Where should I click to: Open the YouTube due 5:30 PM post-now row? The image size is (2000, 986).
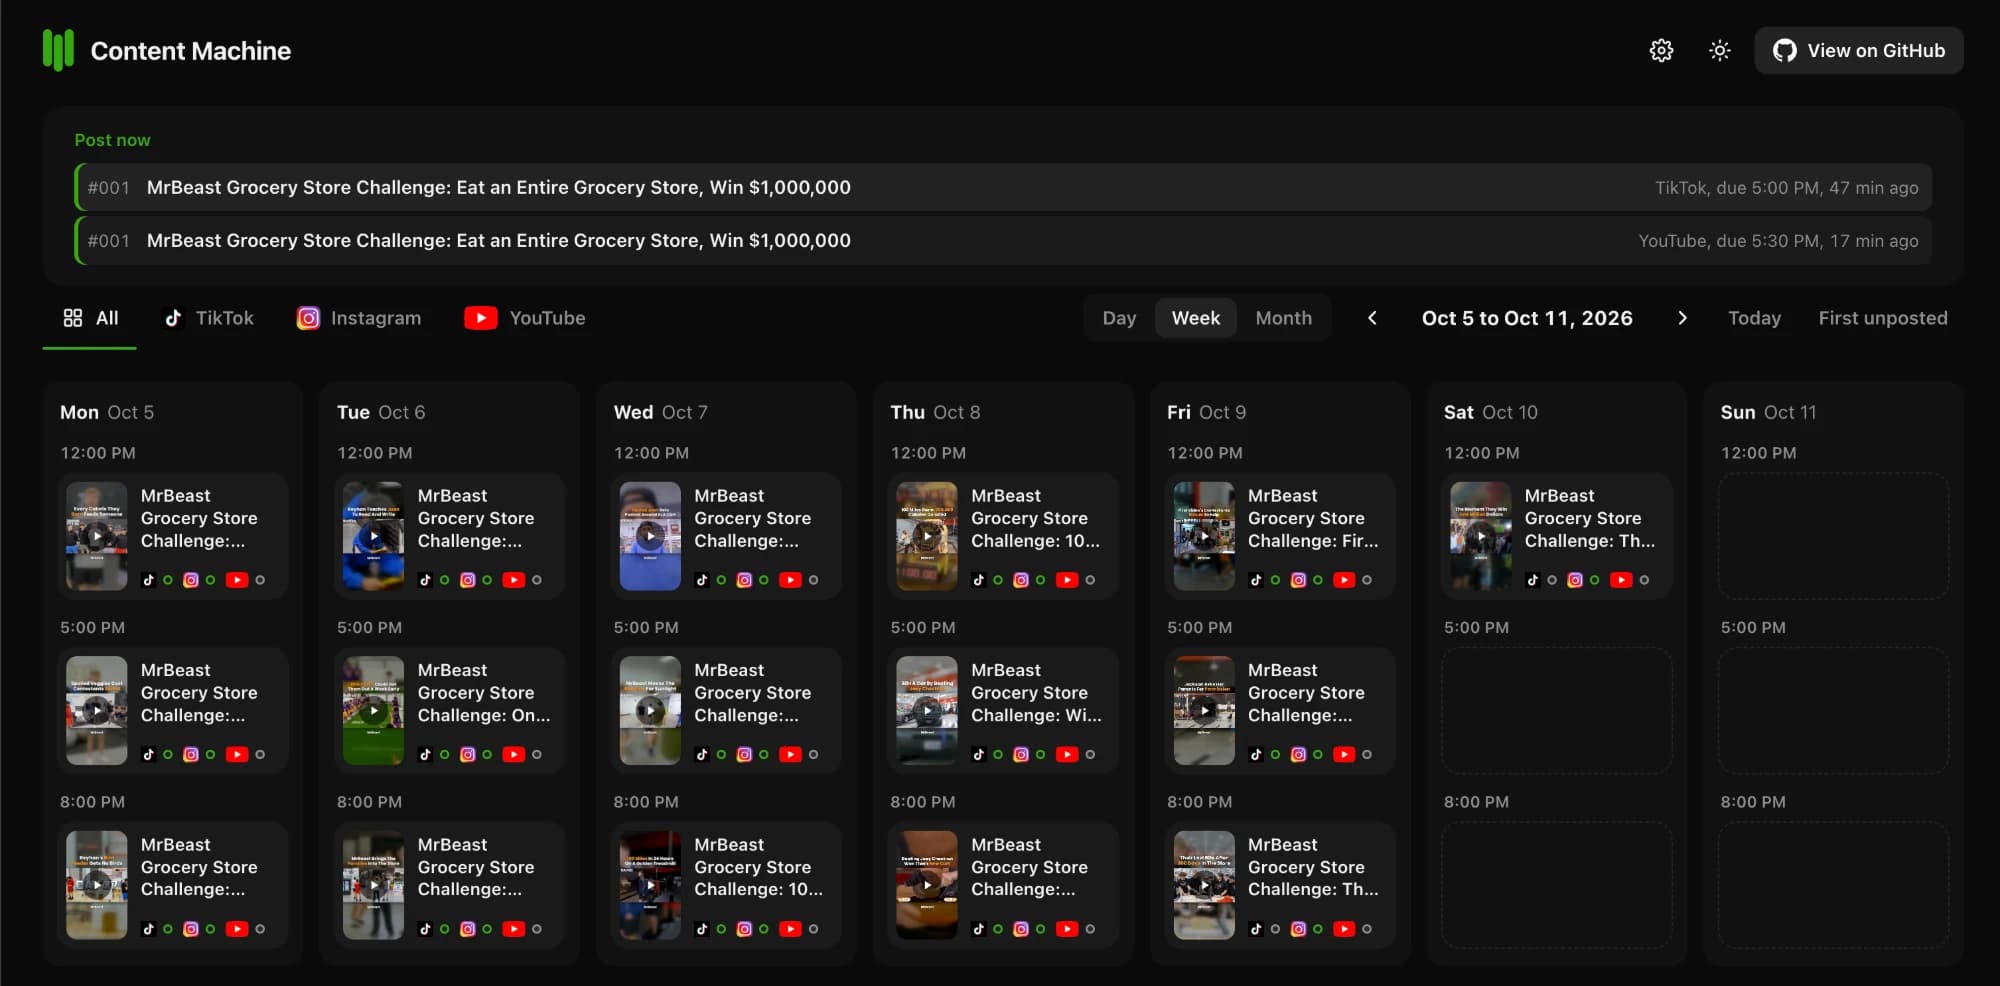(1003, 241)
